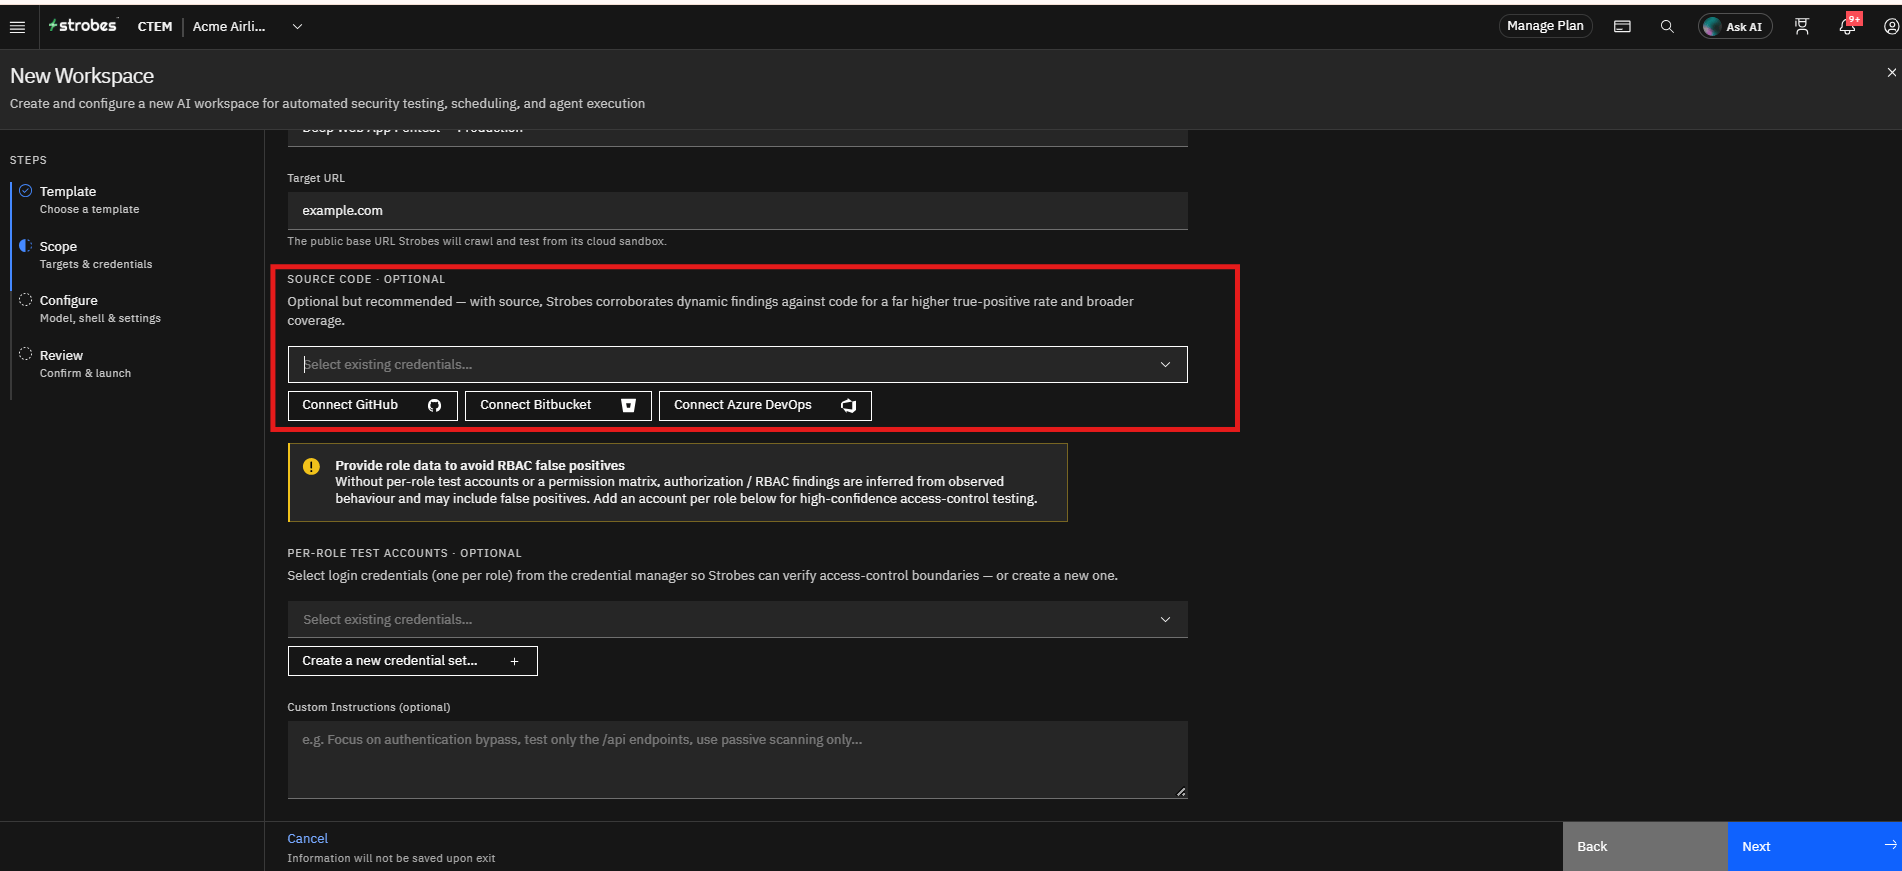This screenshot has height=871, width=1902.
Task: Click Connect Bitbucket button
Action: 558,405
